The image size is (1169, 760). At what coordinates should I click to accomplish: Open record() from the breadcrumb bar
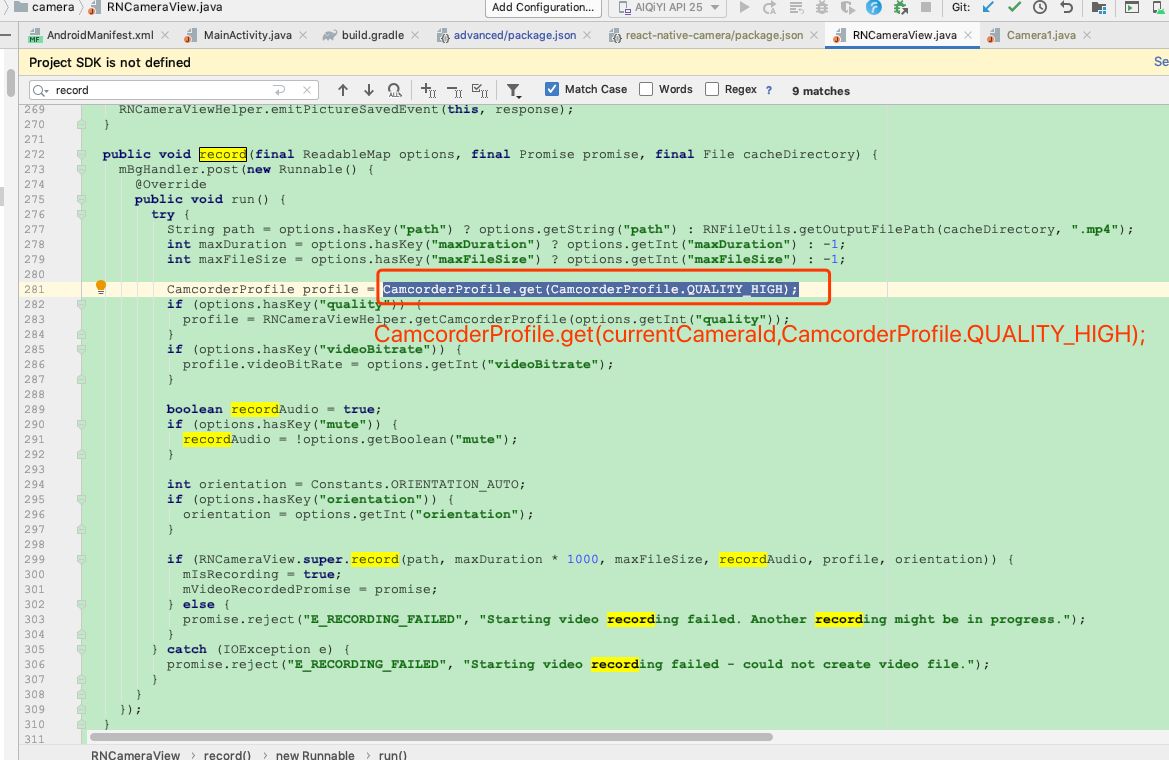227,755
